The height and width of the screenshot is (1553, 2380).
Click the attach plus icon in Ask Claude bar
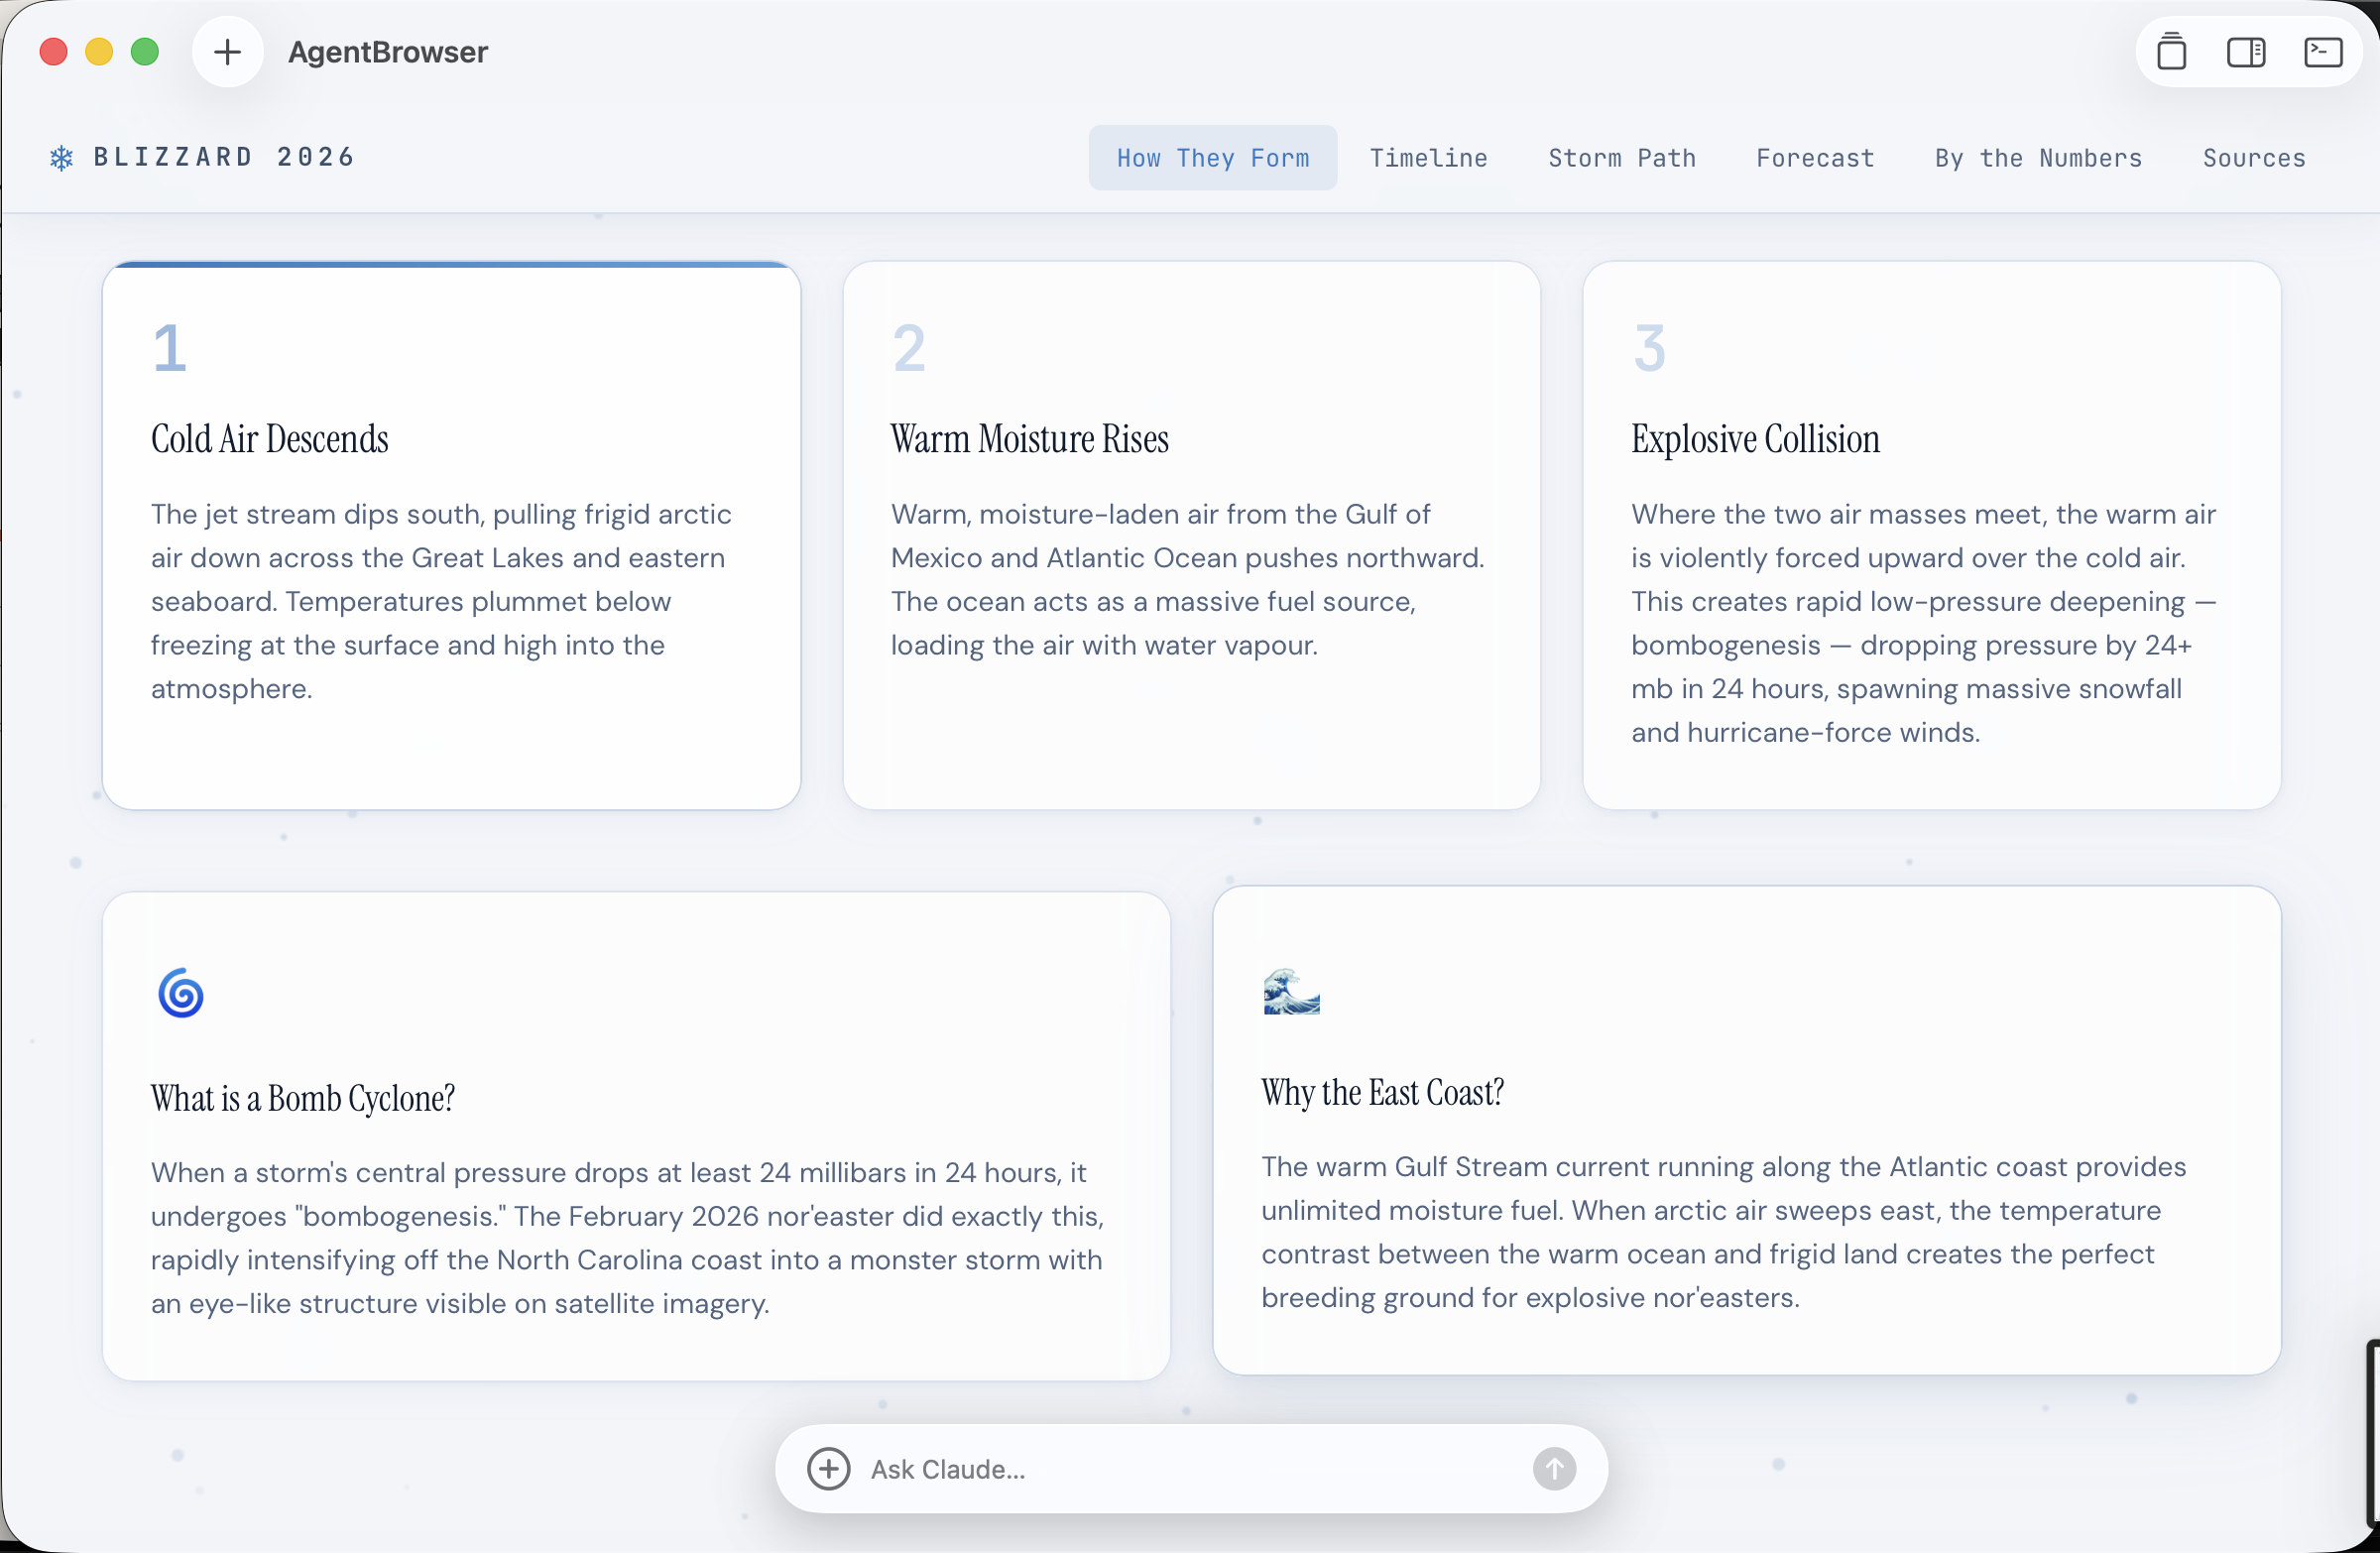click(x=828, y=1468)
